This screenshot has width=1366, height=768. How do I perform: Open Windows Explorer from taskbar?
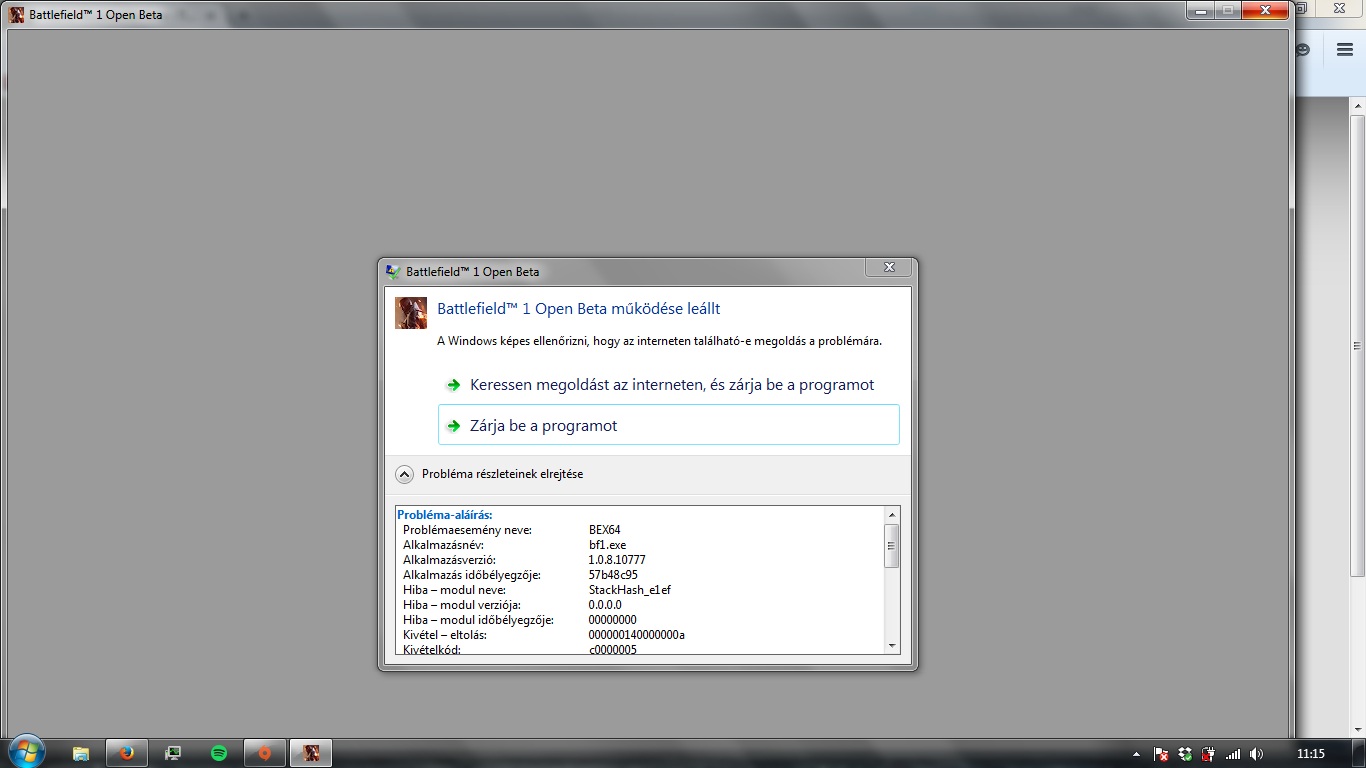coord(81,753)
